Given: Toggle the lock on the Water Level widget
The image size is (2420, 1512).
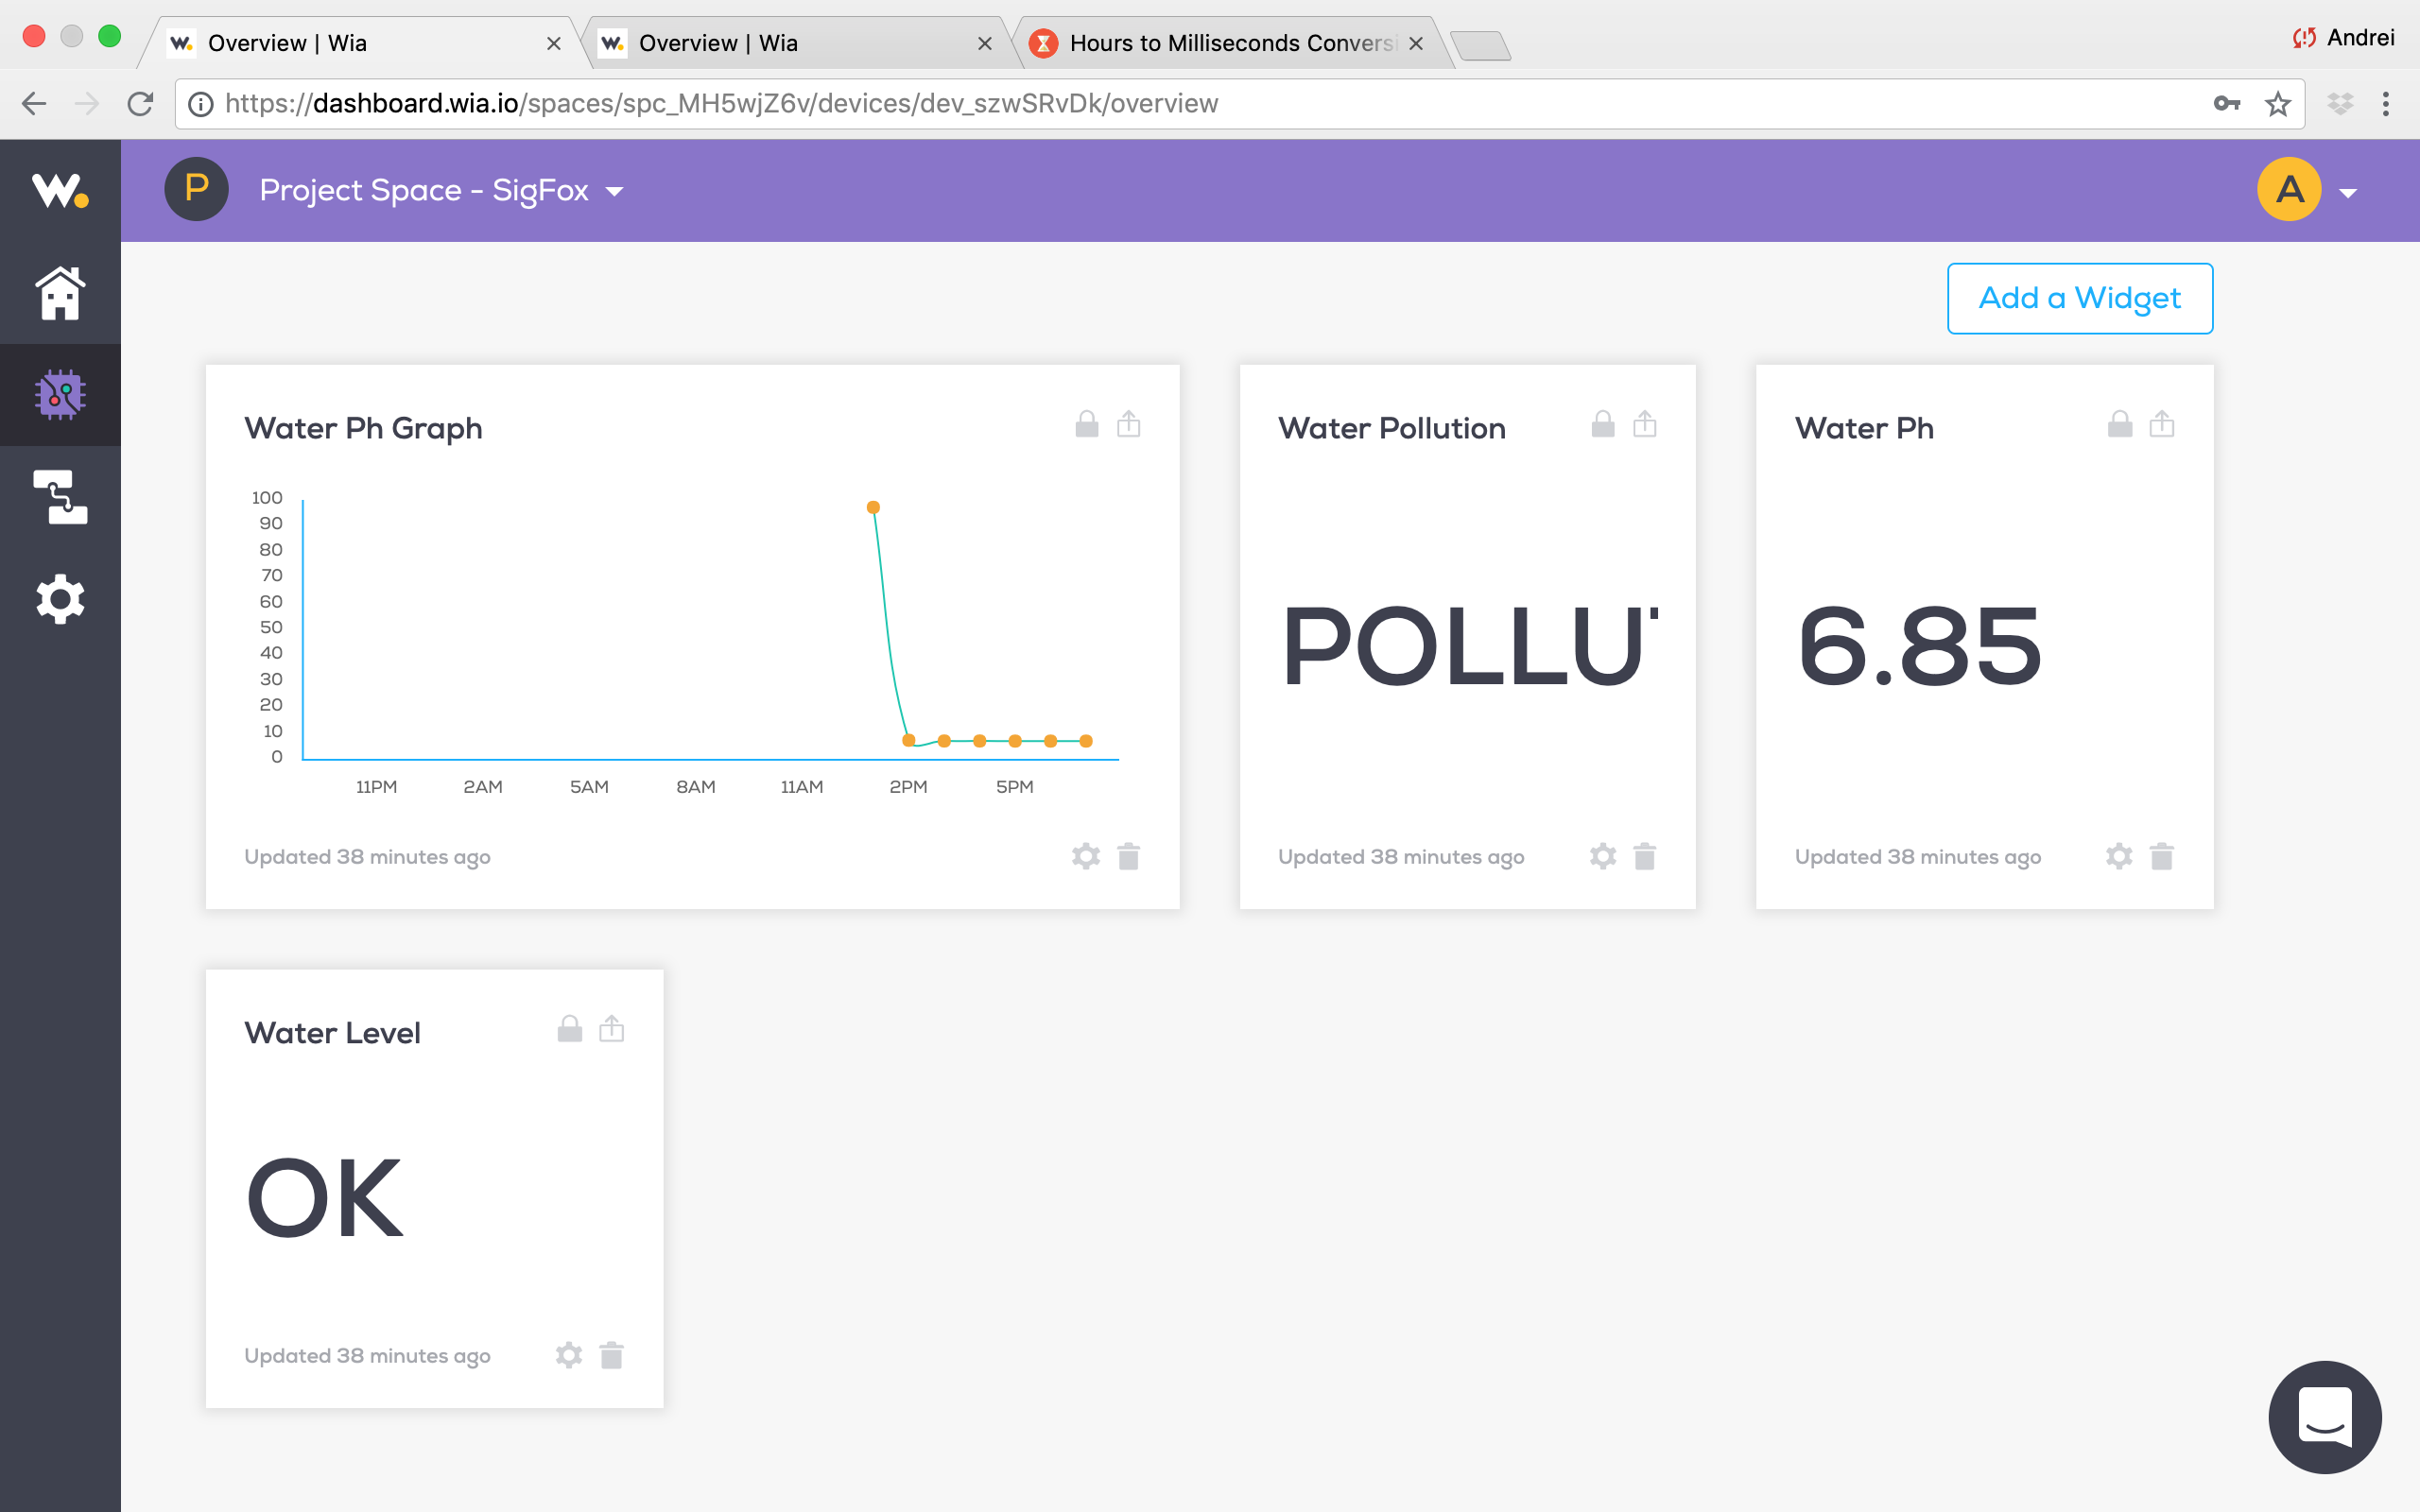Looking at the screenshot, I should coord(569,1028).
